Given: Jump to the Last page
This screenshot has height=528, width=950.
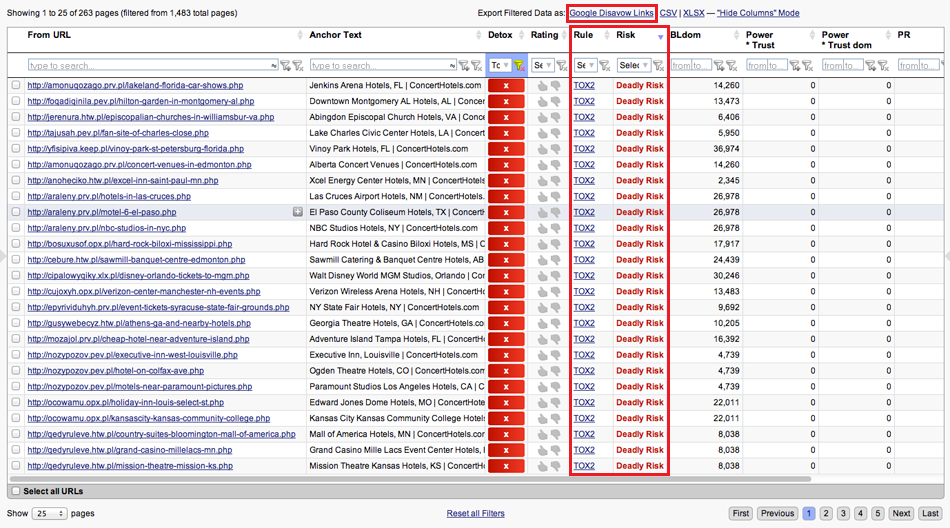Looking at the screenshot, I should tap(930, 513).
